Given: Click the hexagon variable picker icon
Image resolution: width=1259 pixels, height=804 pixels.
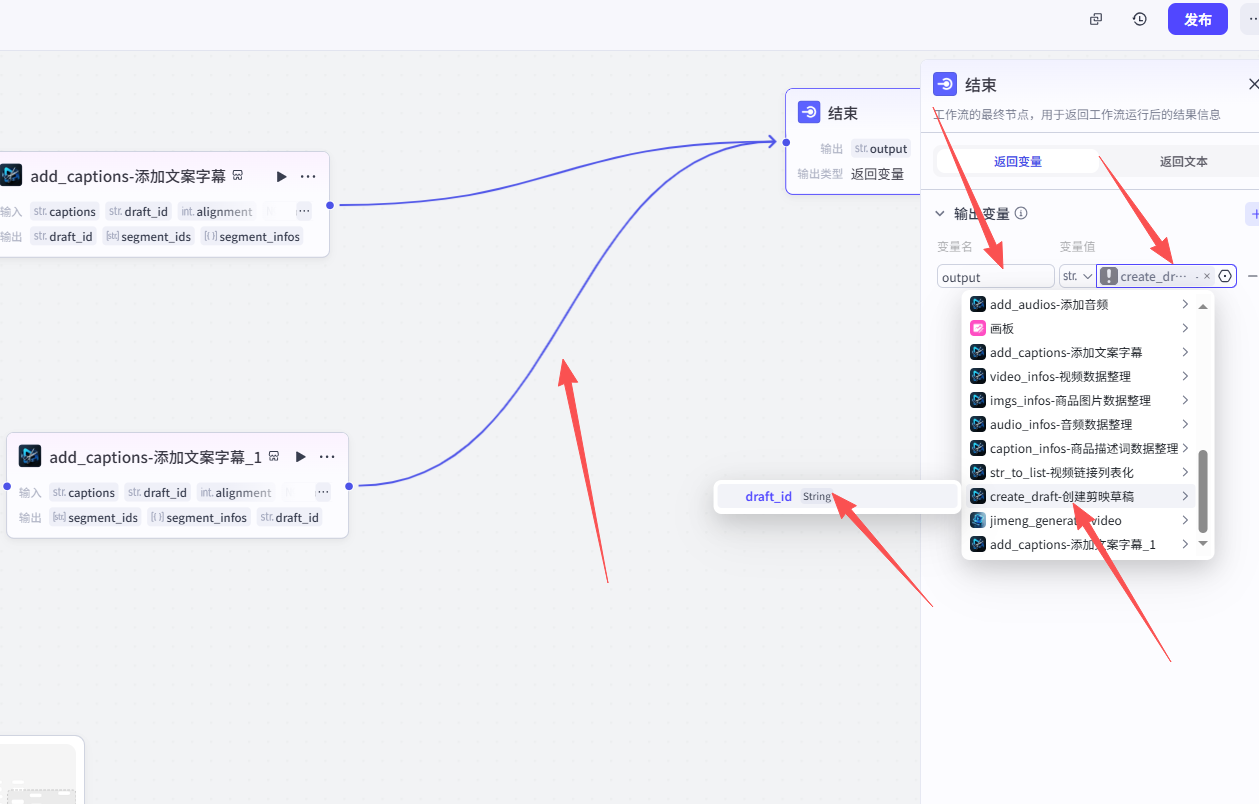Looking at the screenshot, I should [1225, 276].
